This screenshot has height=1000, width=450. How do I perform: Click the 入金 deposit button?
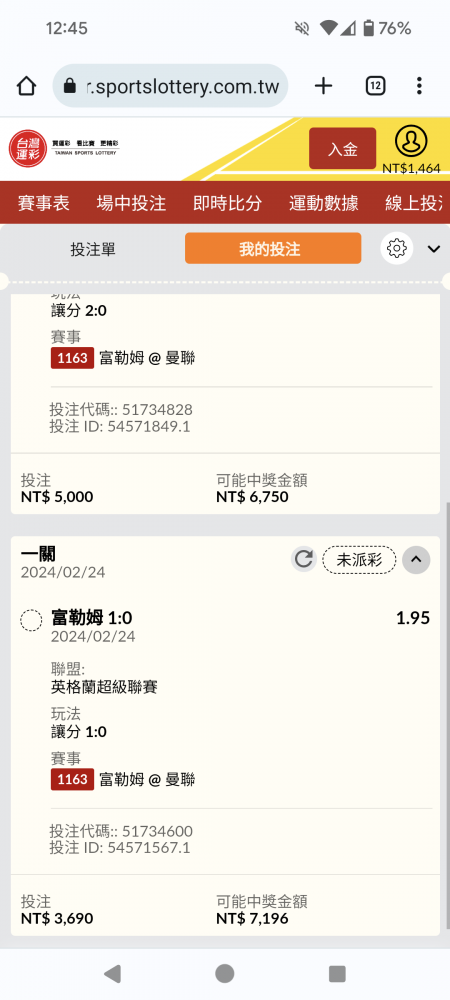(x=342, y=149)
